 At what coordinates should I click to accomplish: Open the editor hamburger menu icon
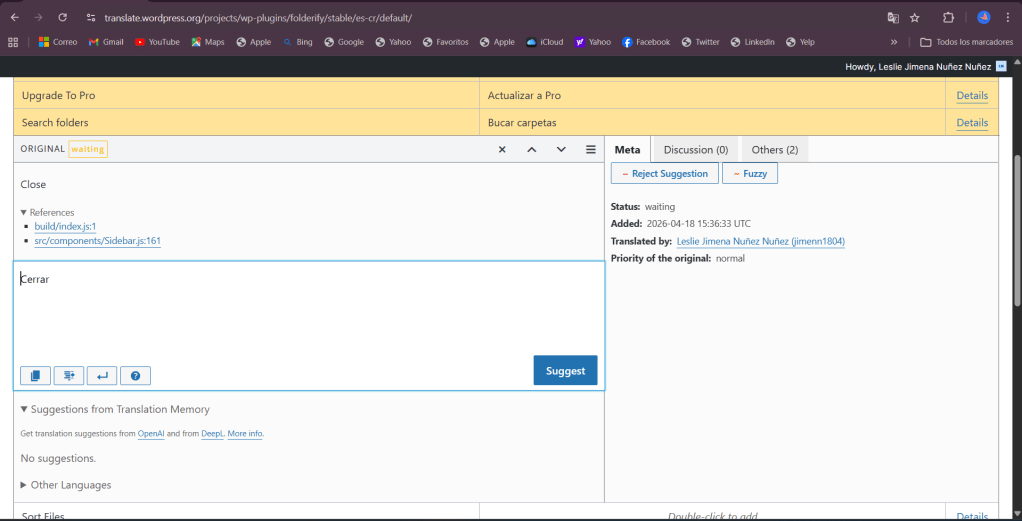click(x=591, y=149)
